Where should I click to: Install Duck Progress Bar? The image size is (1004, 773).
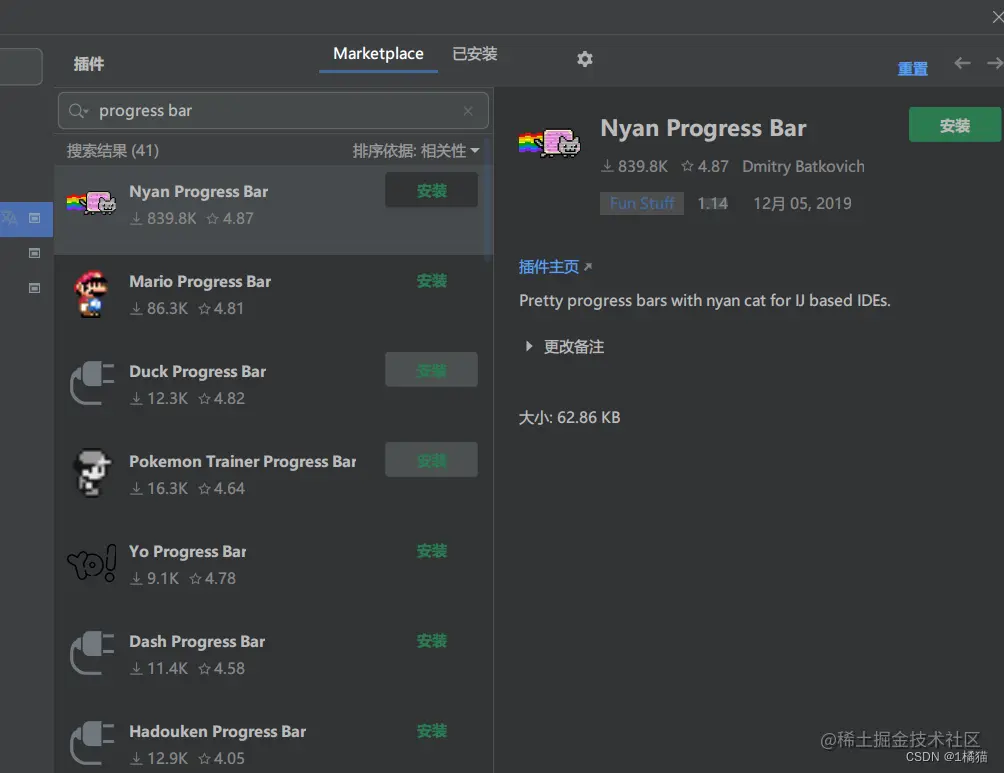(x=432, y=370)
